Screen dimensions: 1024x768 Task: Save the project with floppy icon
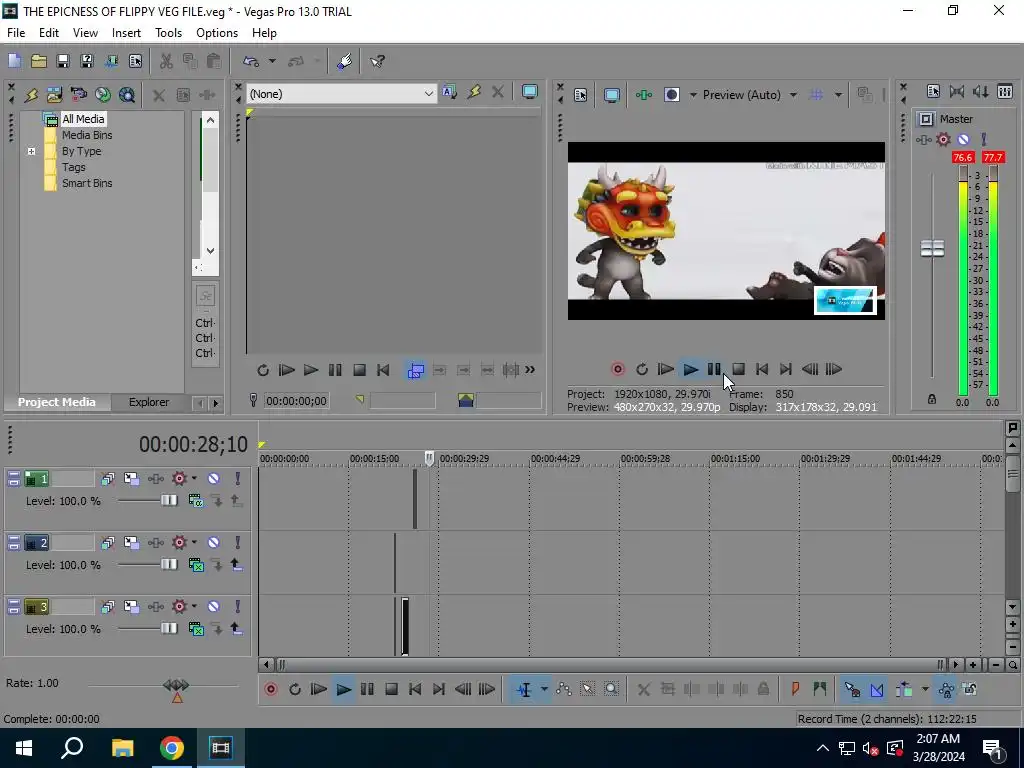63,61
